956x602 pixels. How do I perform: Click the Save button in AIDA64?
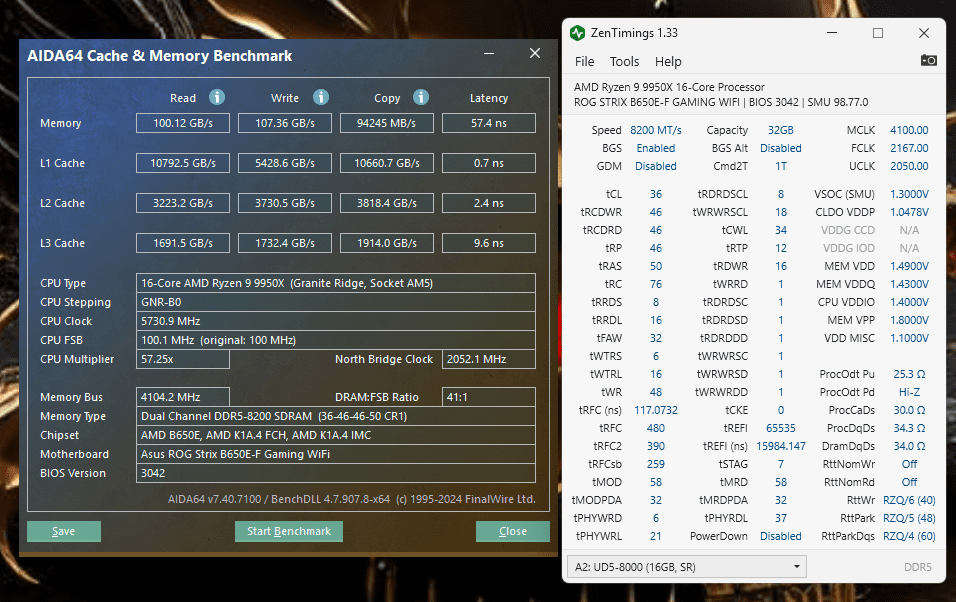tap(64, 531)
